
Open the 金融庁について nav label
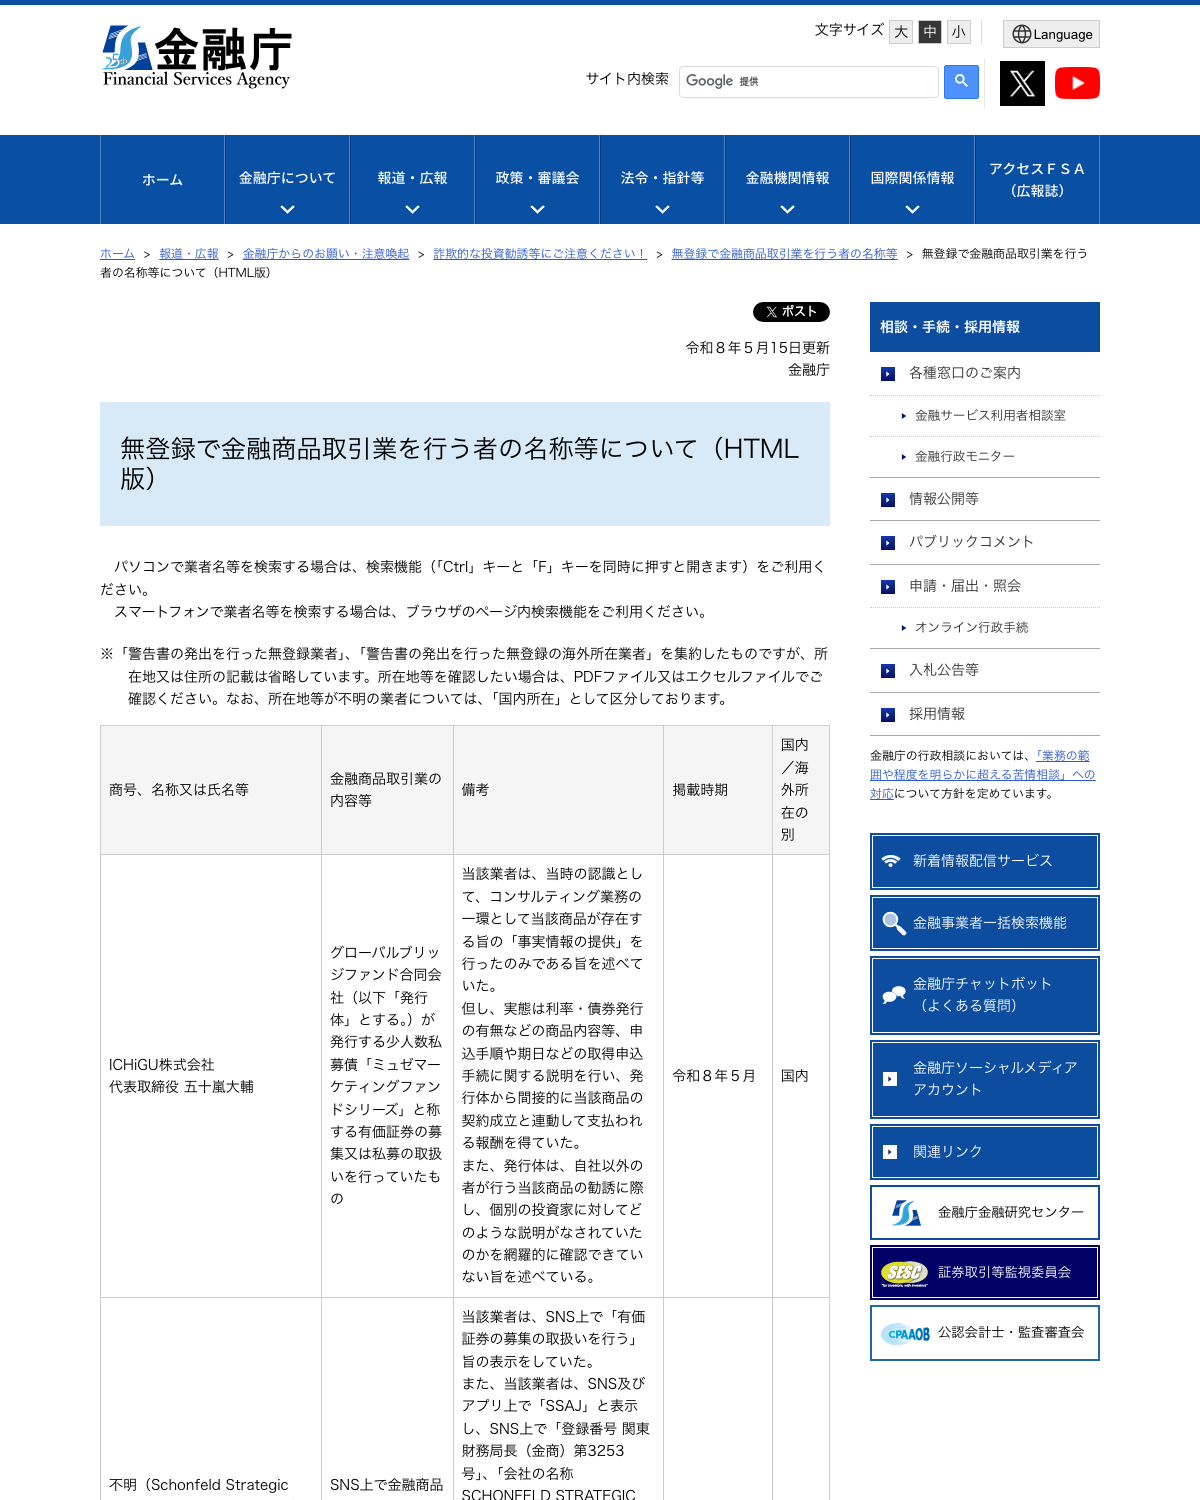[287, 178]
